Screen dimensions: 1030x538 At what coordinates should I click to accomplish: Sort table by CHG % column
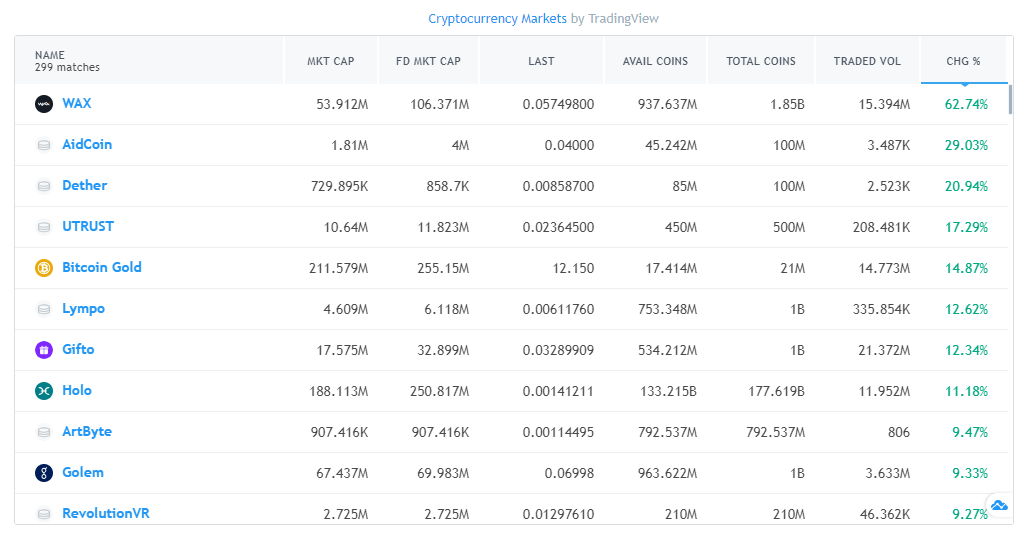tap(963, 61)
